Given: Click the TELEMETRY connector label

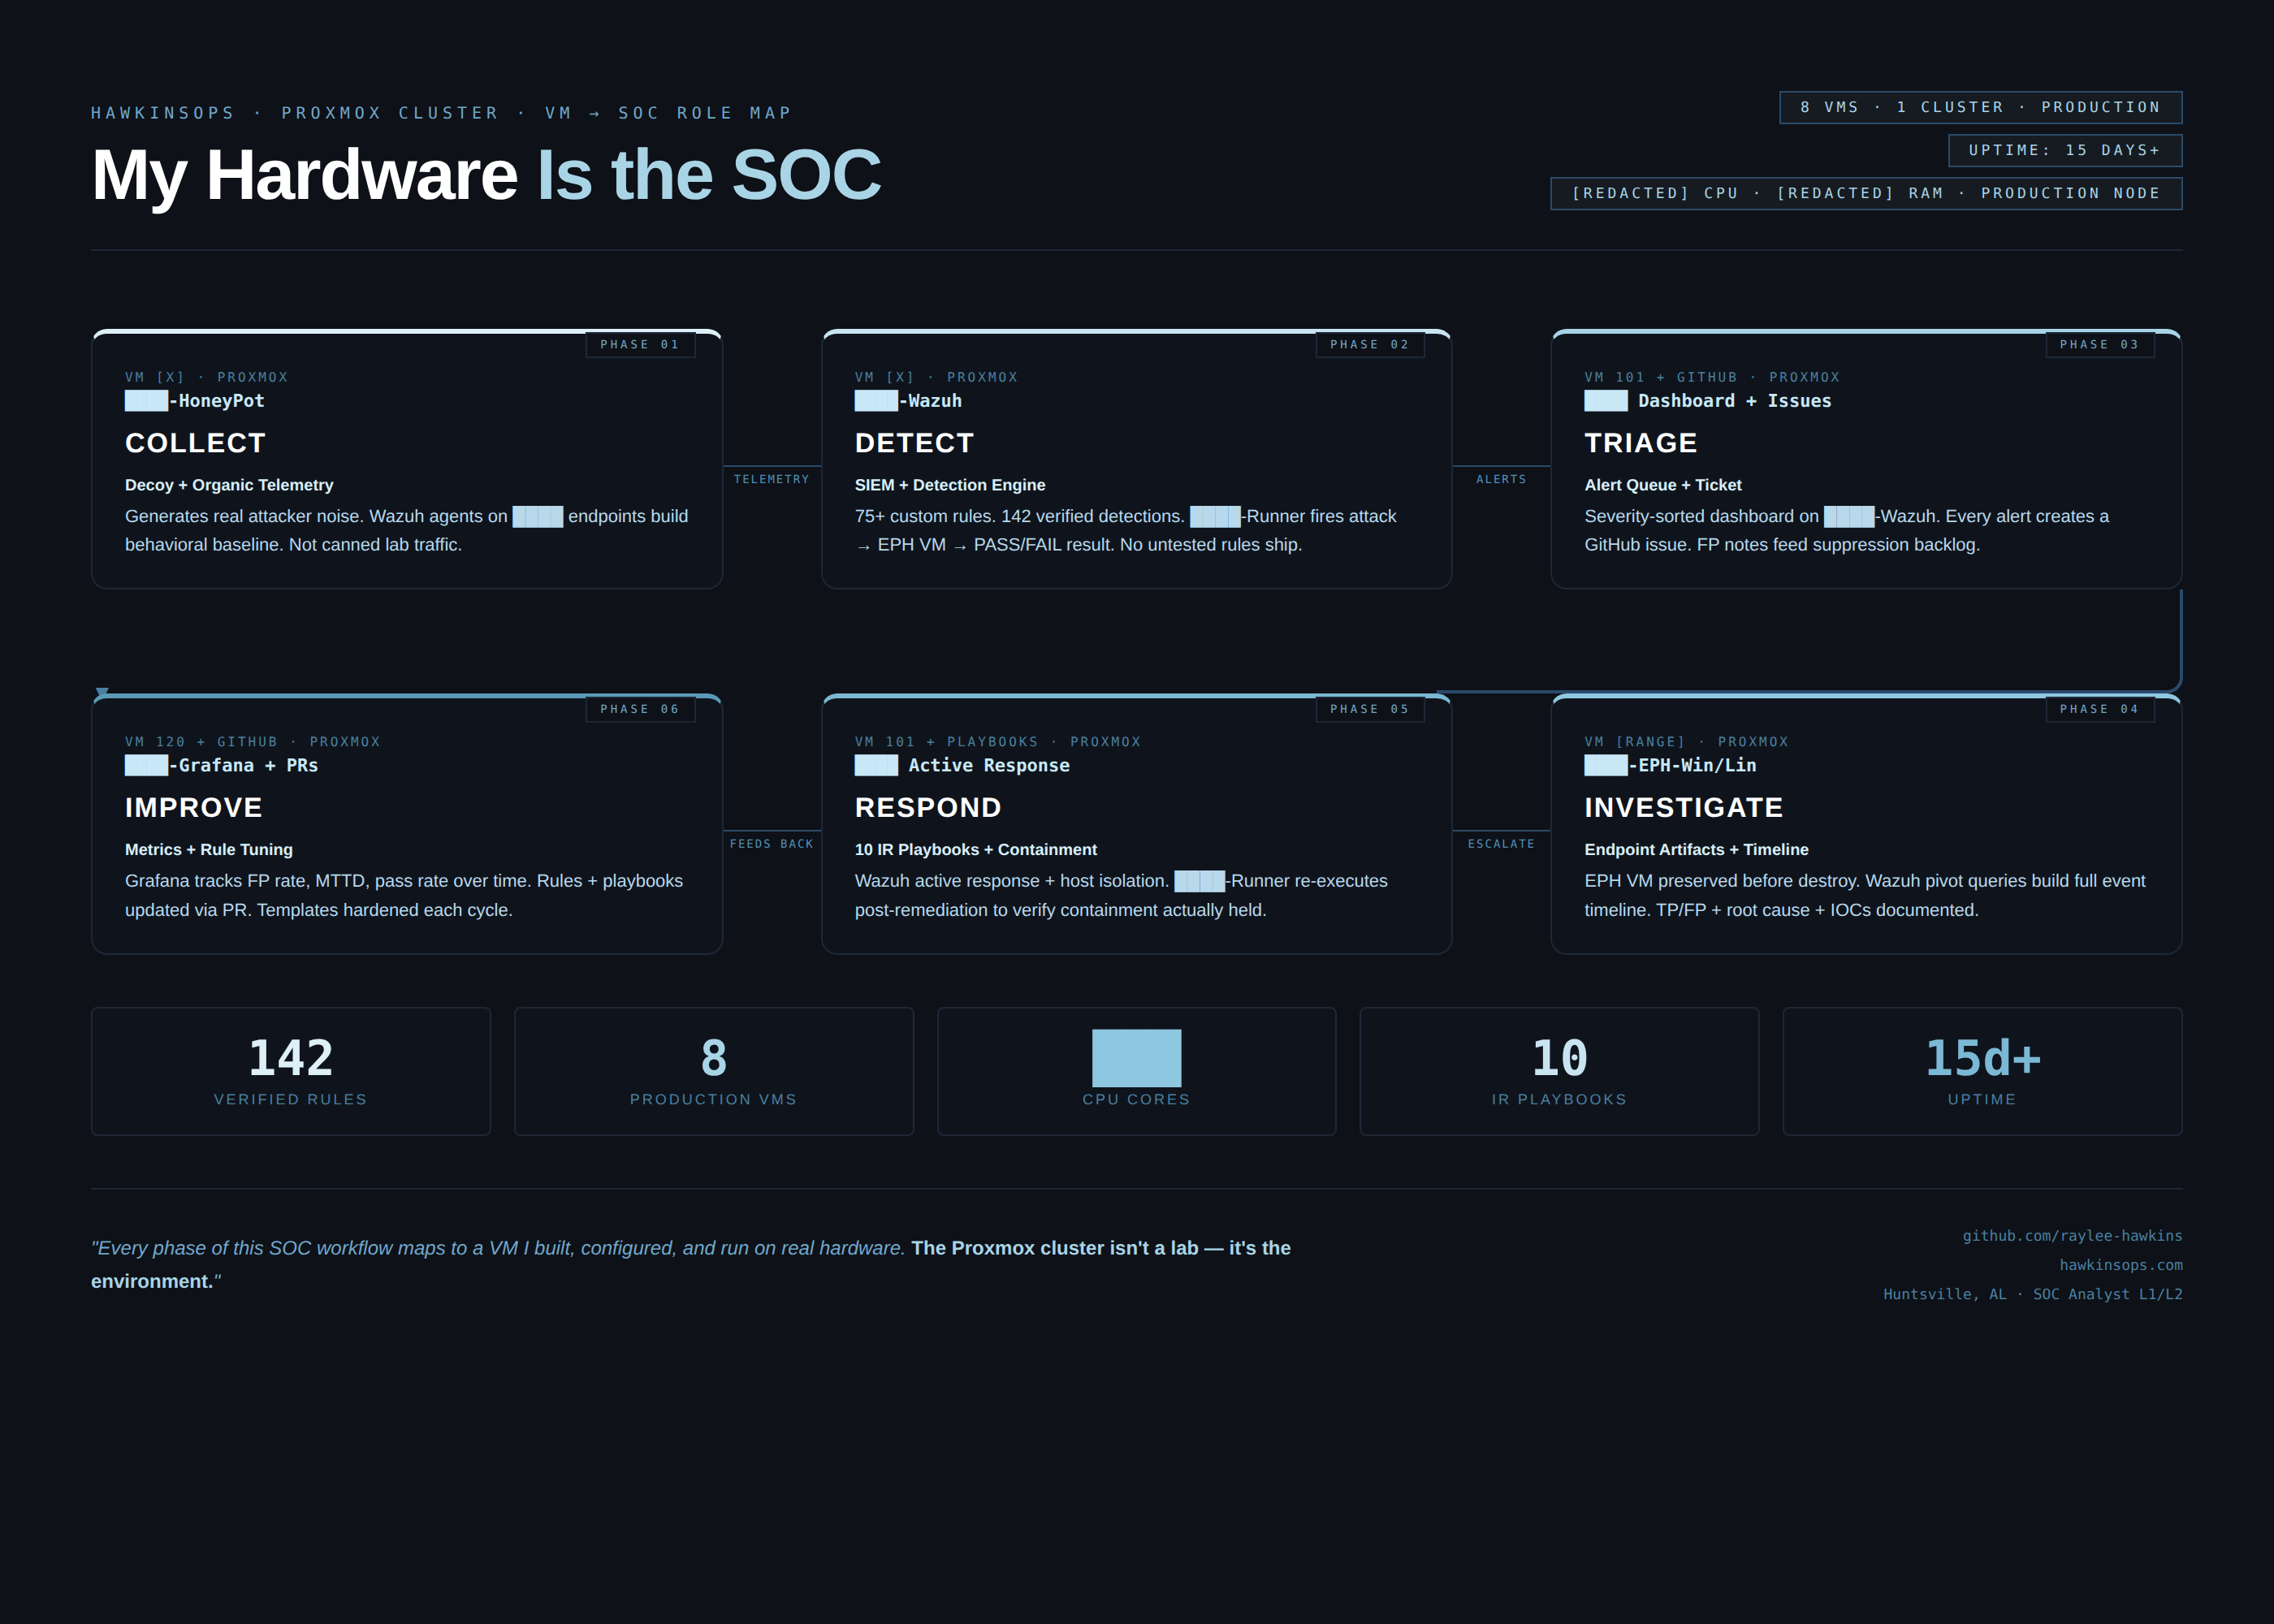Looking at the screenshot, I should [x=772, y=479].
